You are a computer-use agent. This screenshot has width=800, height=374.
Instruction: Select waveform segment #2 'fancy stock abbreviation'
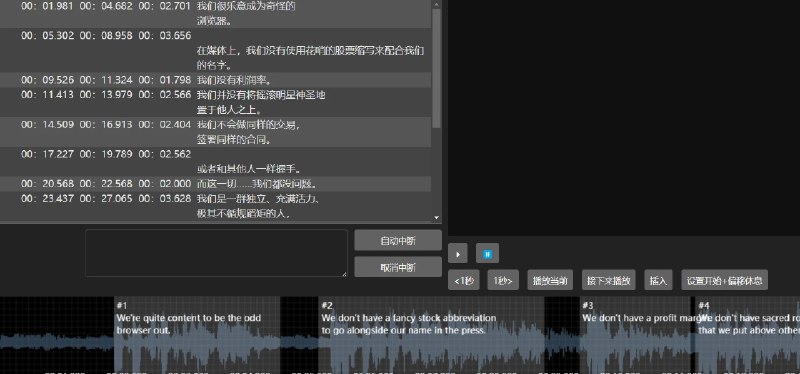(432, 335)
